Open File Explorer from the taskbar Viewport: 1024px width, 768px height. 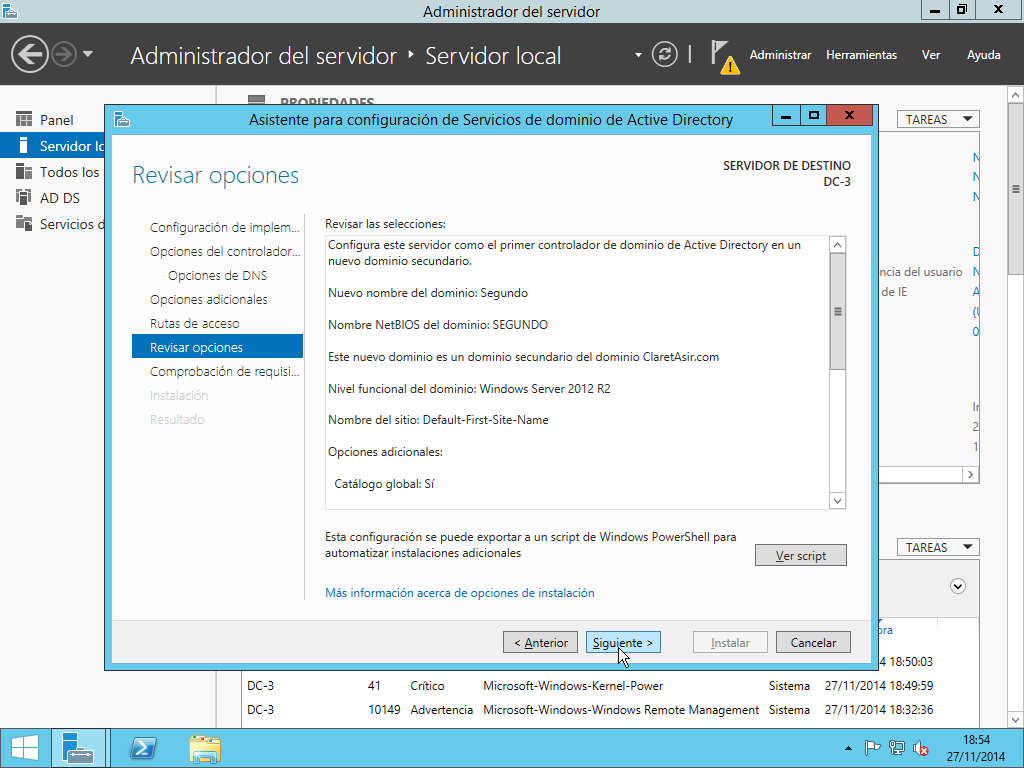click(204, 748)
